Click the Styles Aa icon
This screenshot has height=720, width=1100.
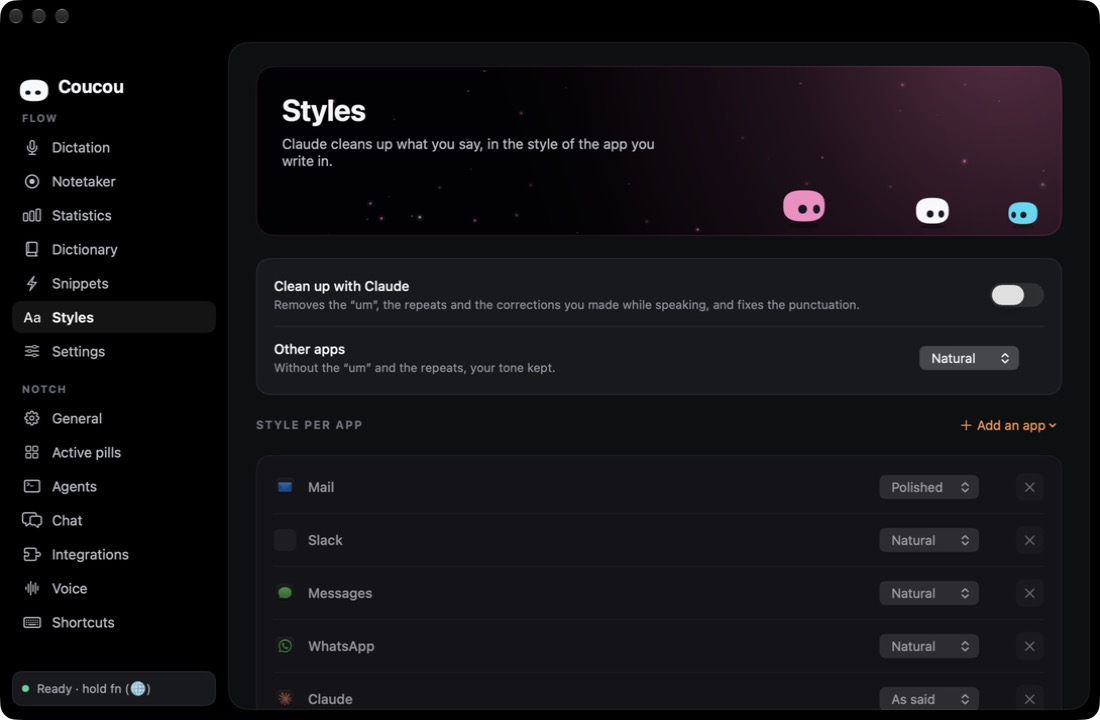coord(32,318)
